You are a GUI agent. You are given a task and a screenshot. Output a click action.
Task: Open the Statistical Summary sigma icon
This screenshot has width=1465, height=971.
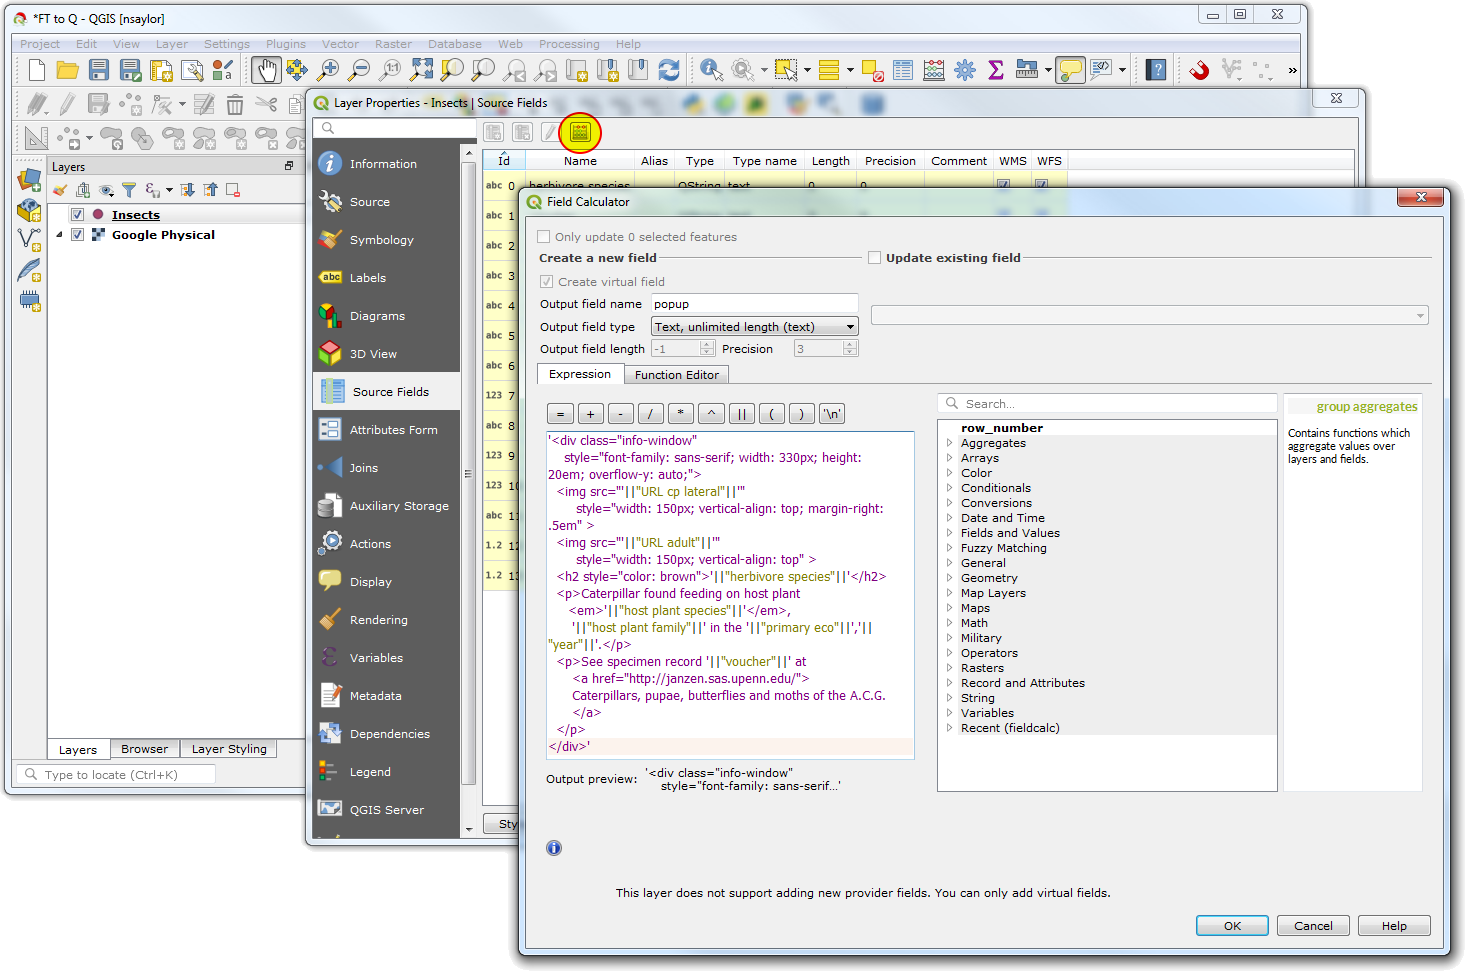(x=995, y=69)
